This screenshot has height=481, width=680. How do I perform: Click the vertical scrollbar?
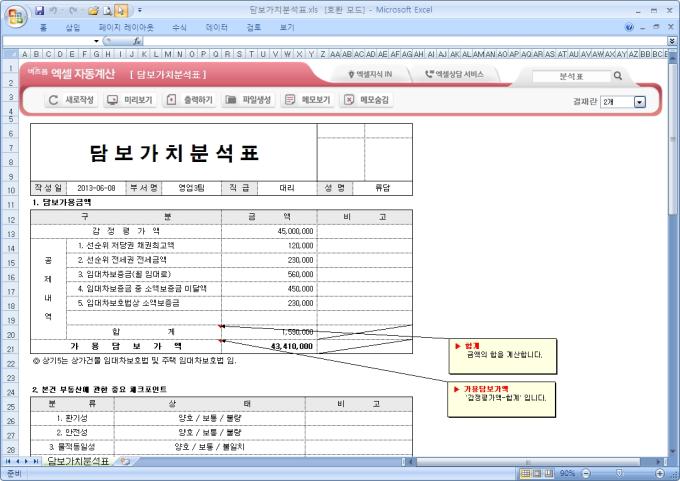pos(672,139)
